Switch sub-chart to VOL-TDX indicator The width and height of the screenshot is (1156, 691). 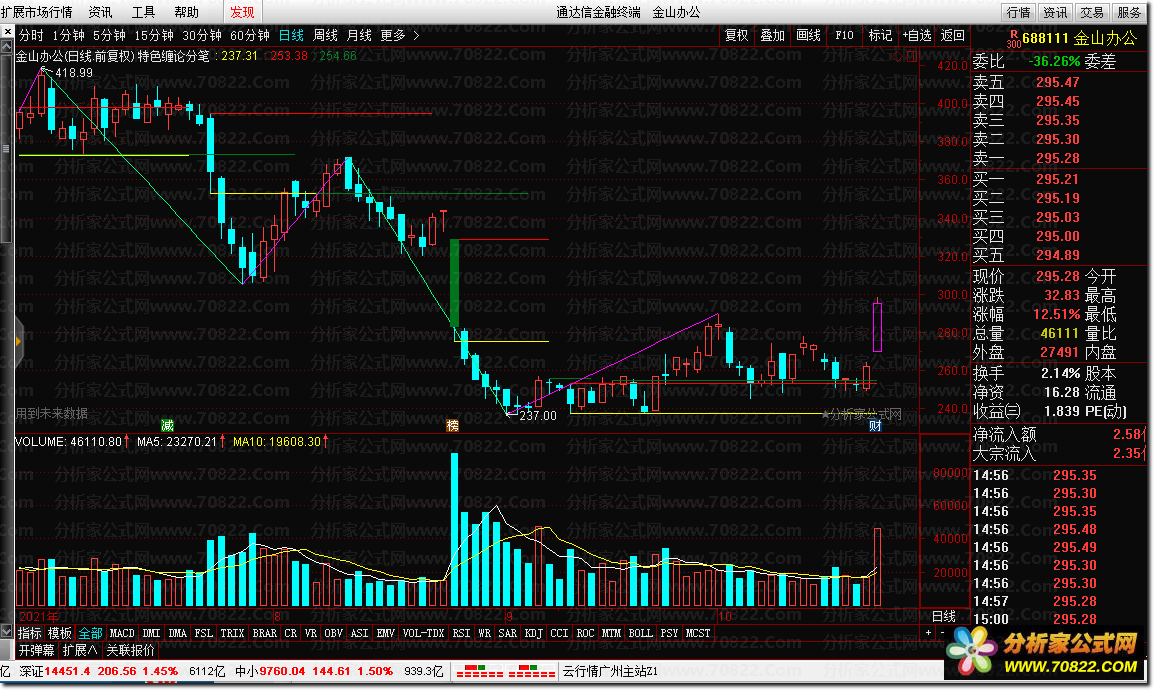pyautogui.click(x=423, y=633)
